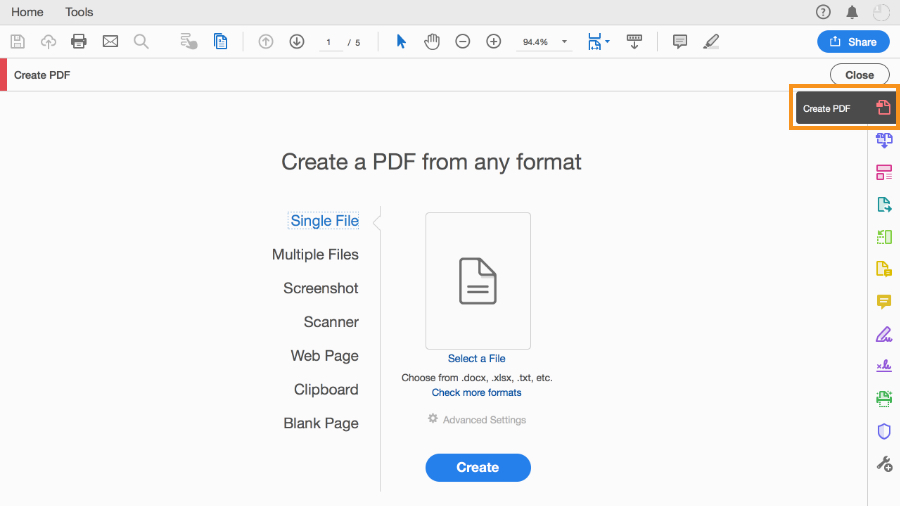The height and width of the screenshot is (506, 900).
Task: Click the Print icon in toolbar
Action: [x=79, y=41]
